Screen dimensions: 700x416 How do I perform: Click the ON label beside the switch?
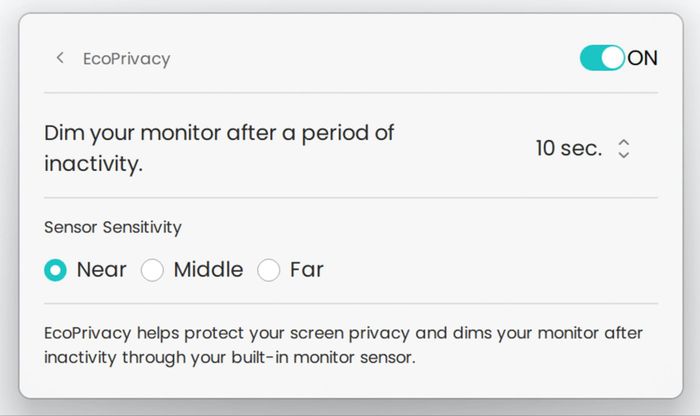pos(642,58)
